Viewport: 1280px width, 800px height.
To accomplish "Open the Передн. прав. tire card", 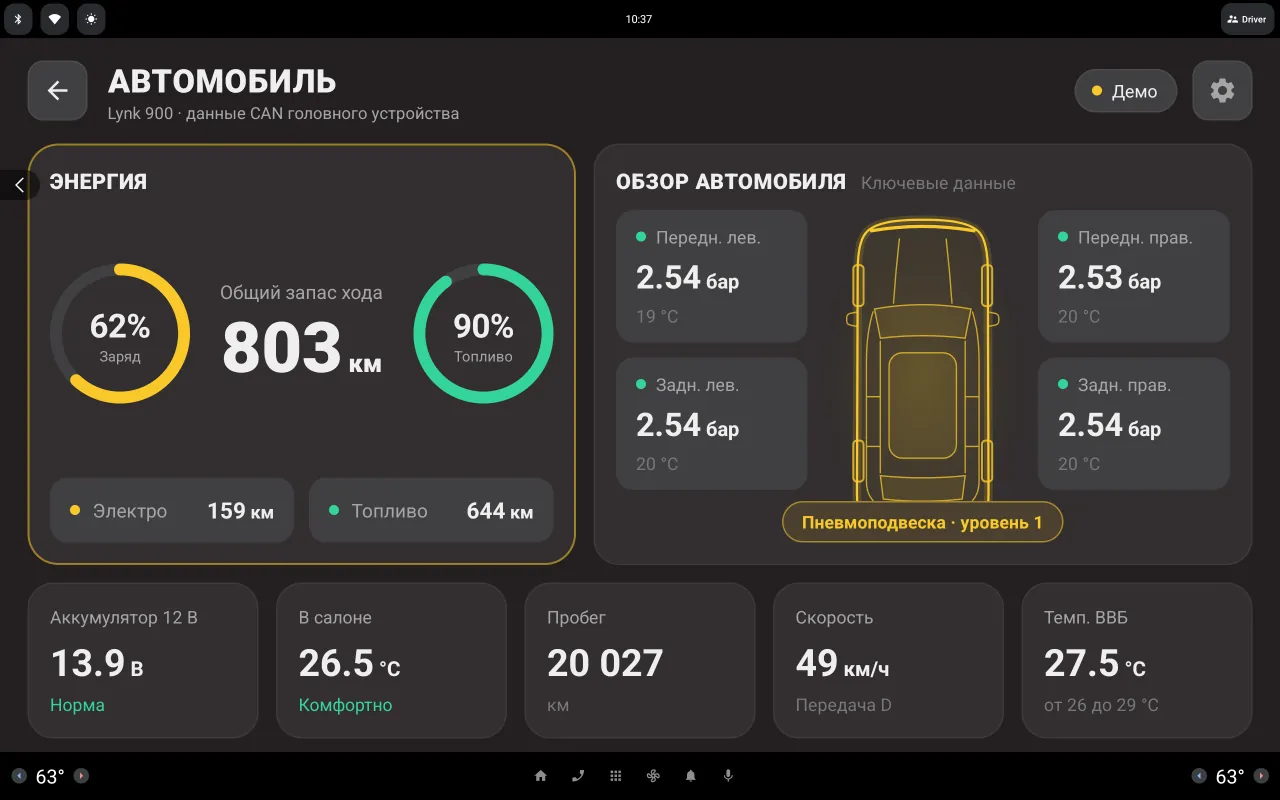I will (1133, 276).
